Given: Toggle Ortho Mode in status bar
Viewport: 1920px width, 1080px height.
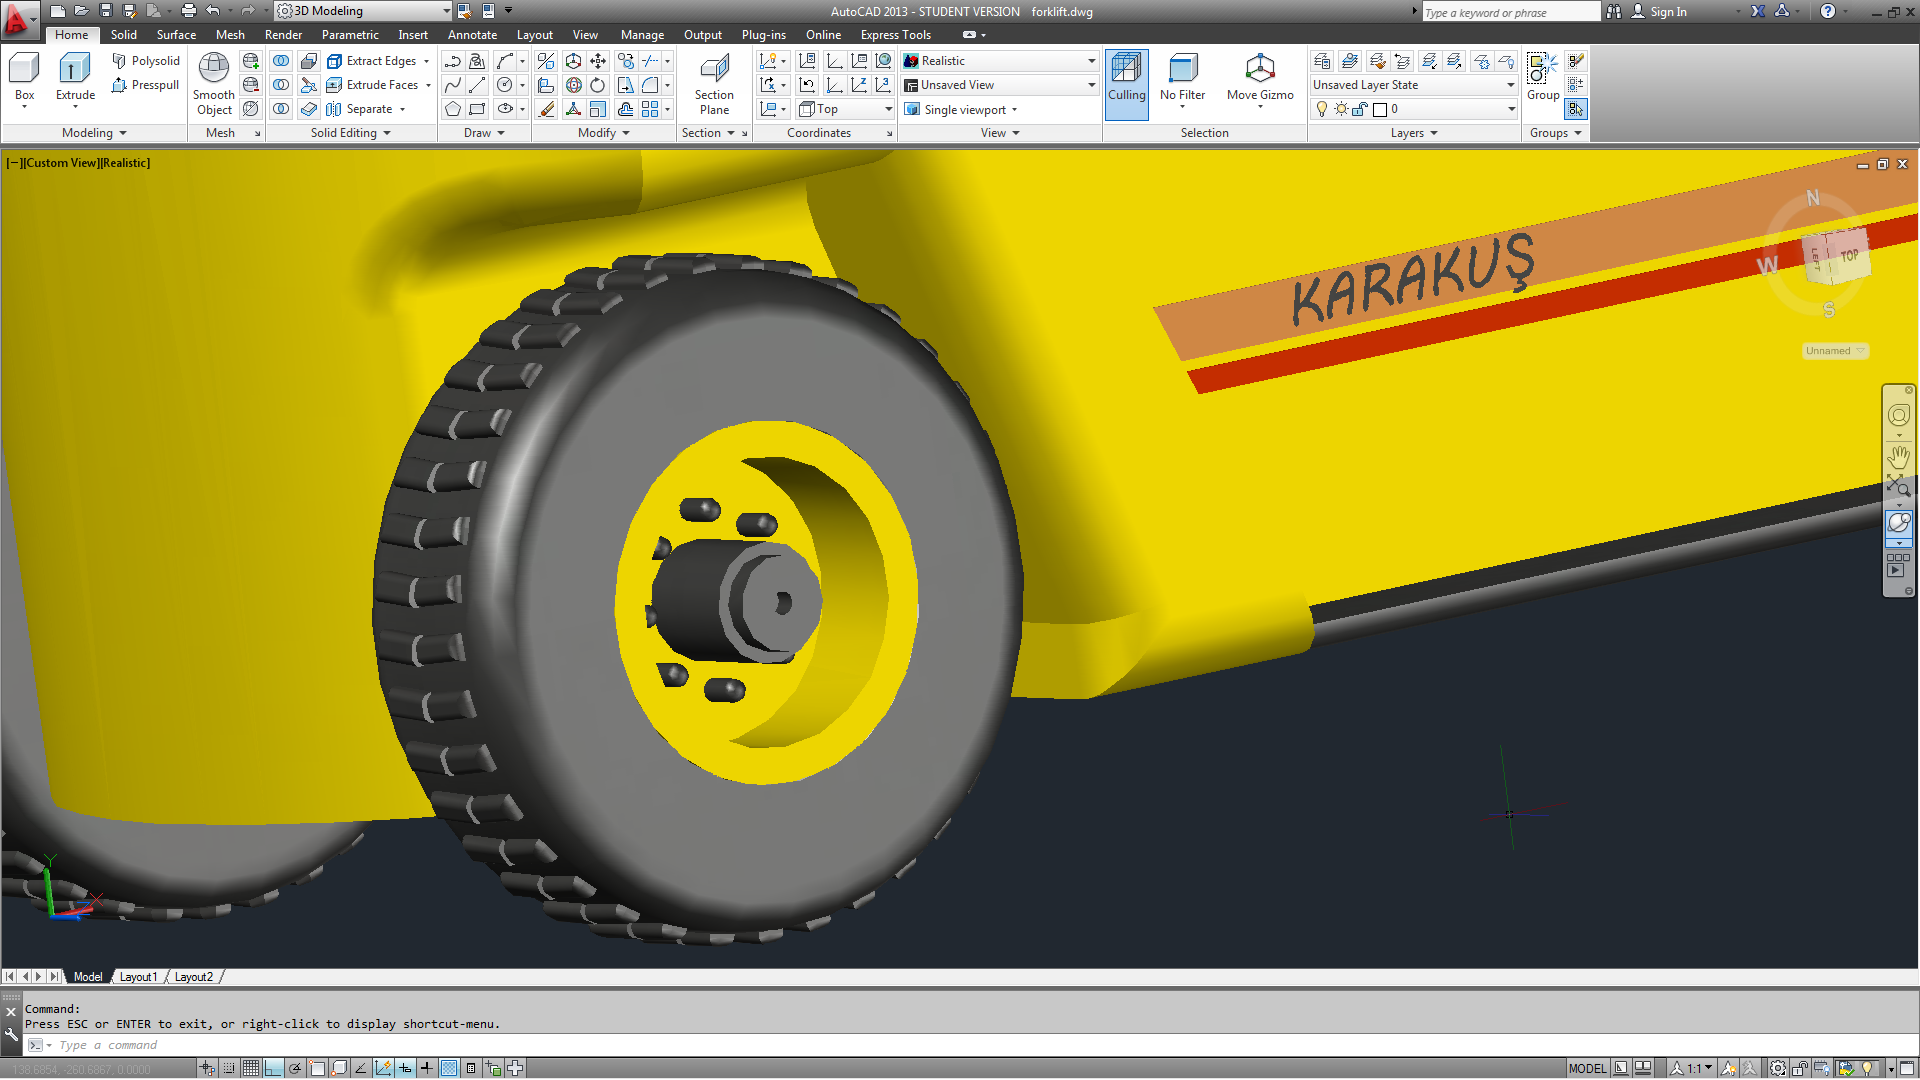Looking at the screenshot, I should [272, 1068].
